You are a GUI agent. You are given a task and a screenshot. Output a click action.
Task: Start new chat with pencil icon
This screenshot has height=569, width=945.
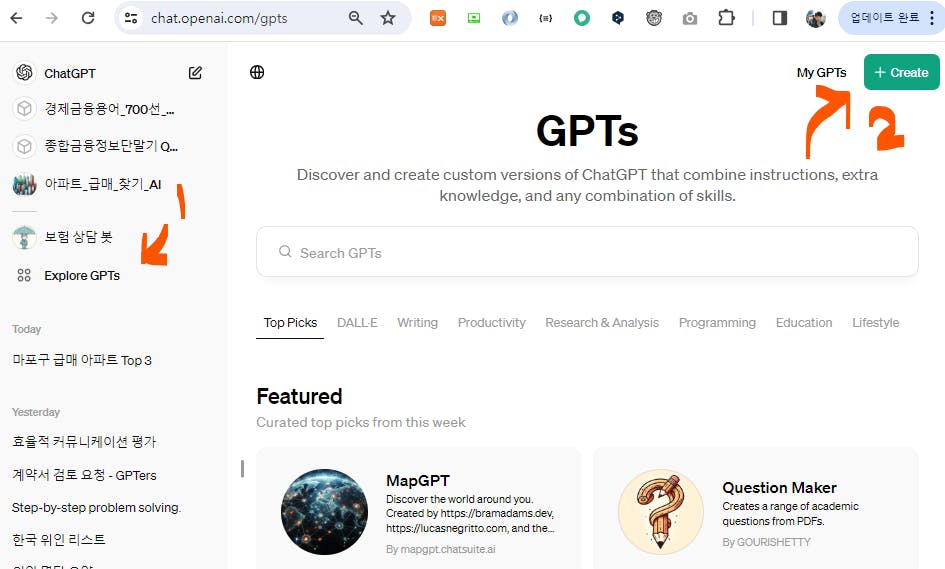point(195,73)
